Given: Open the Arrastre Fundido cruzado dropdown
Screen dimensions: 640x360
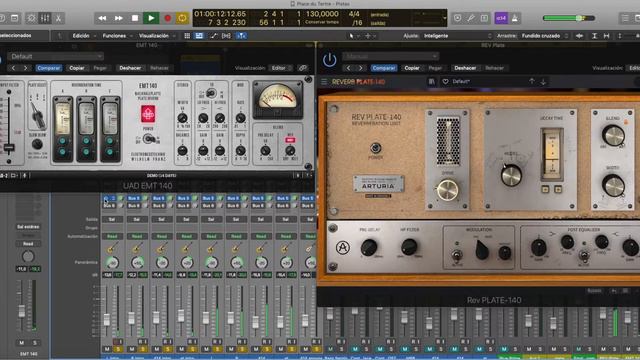Looking at the screenshot, I should [x=544, y=36].
